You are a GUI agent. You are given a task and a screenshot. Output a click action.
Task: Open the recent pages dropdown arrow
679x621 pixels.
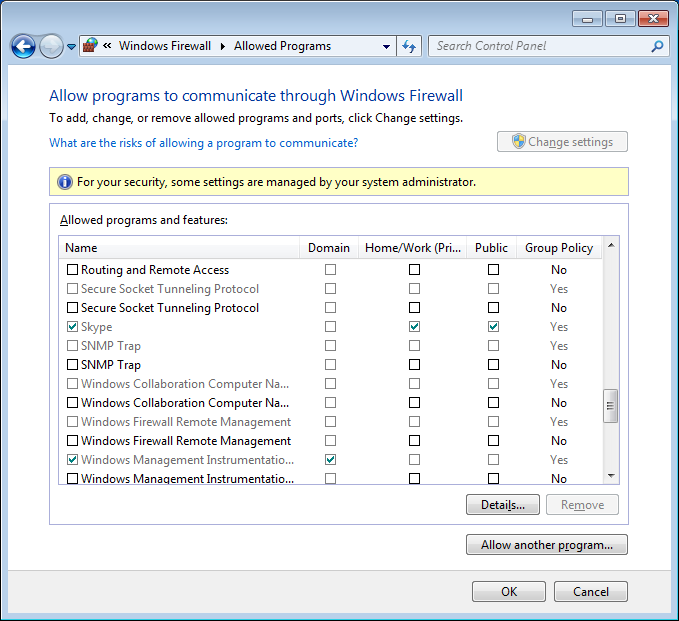pos(72,47)
